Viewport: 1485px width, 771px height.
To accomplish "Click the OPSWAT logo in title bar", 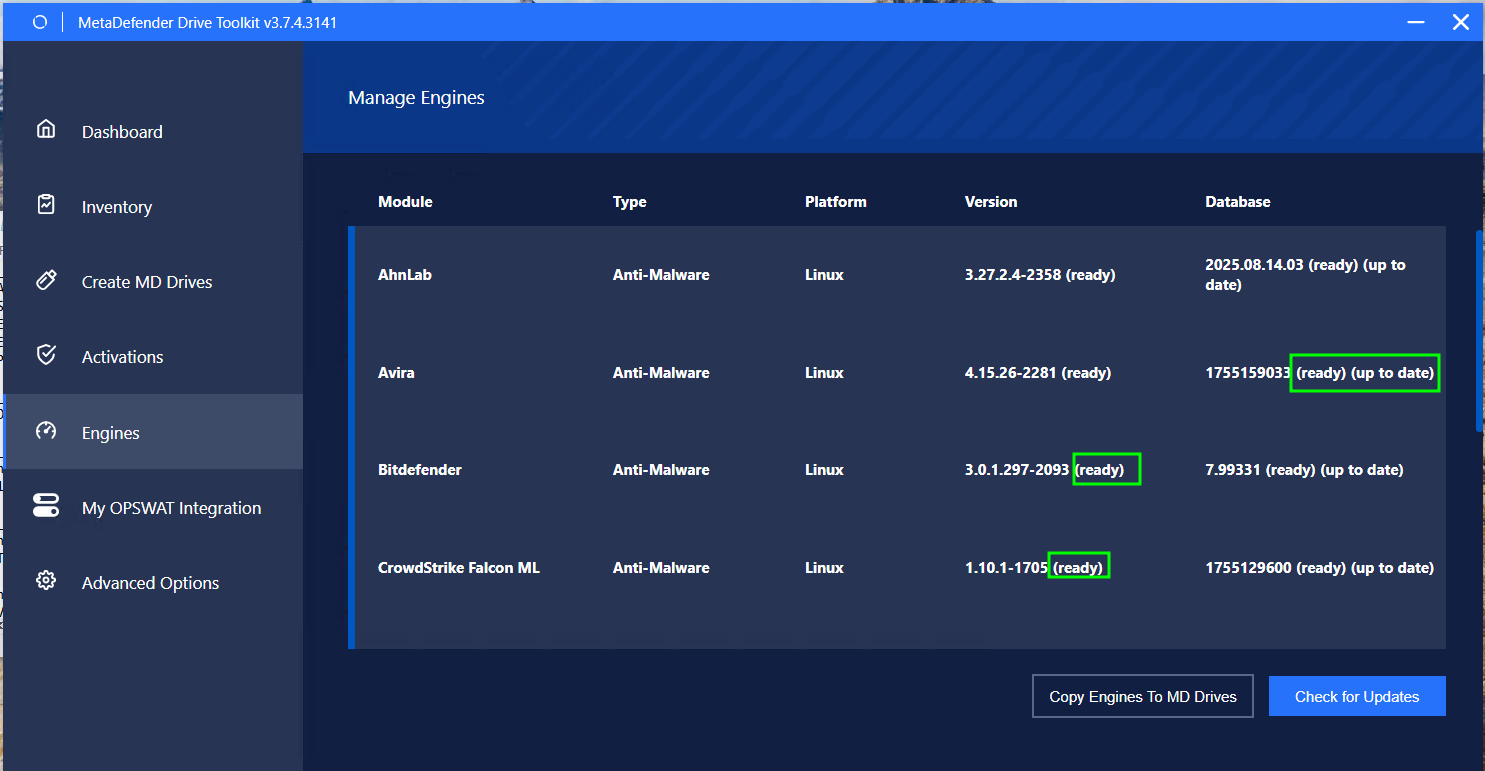I will click(40, 22).
